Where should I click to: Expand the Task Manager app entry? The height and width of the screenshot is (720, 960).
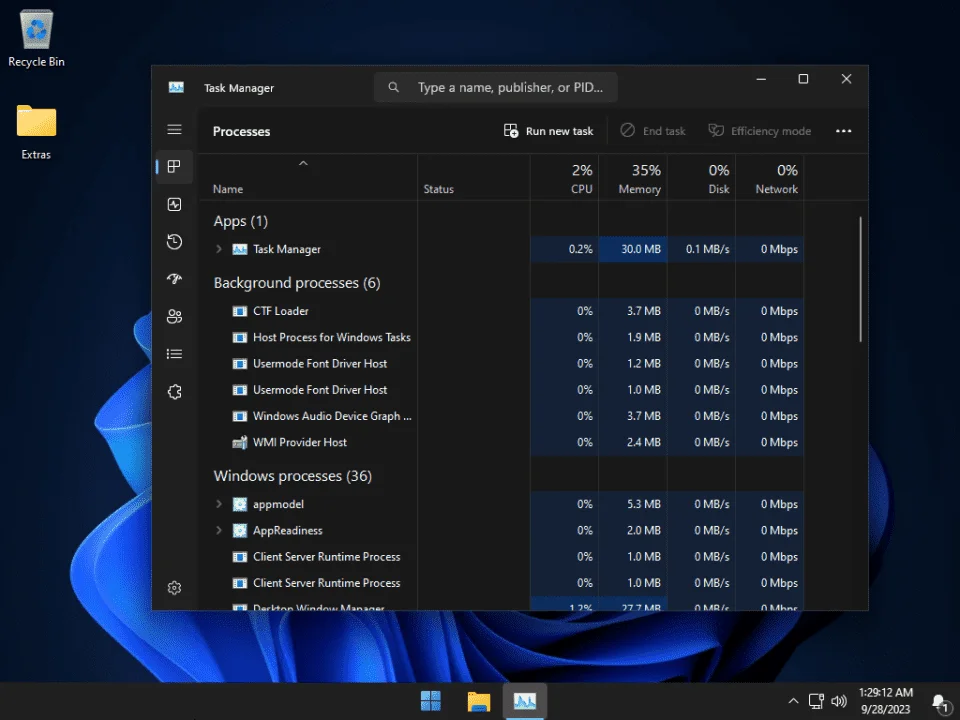tap(219, 249)
